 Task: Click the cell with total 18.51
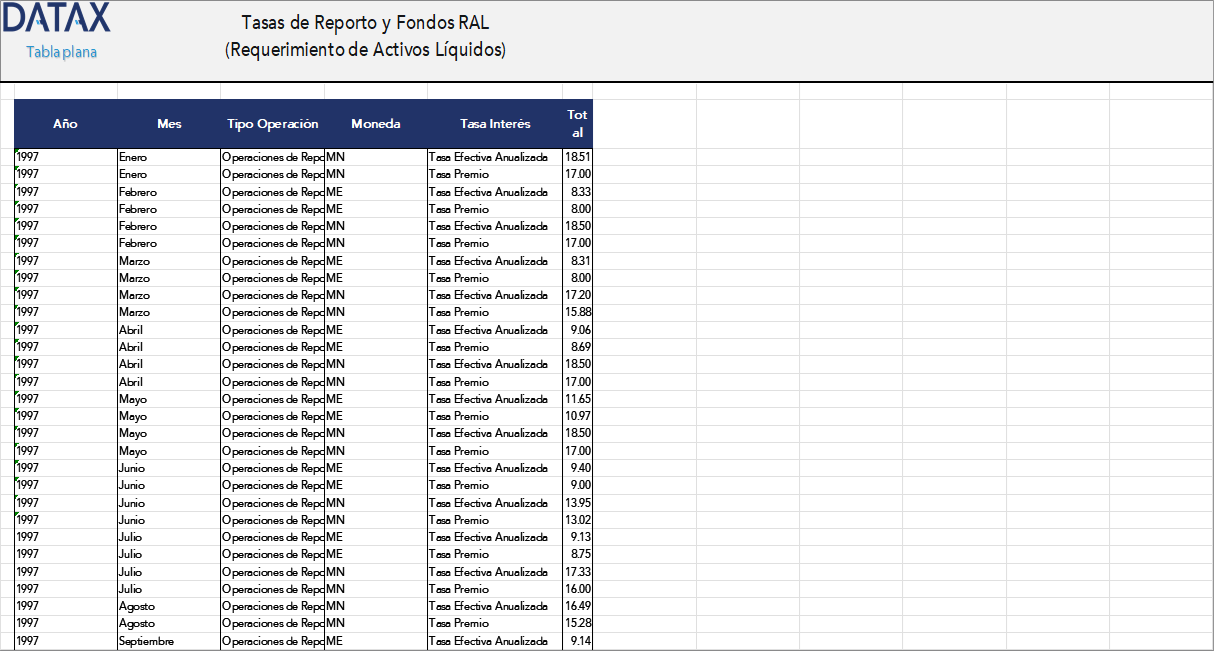point(577,157)
